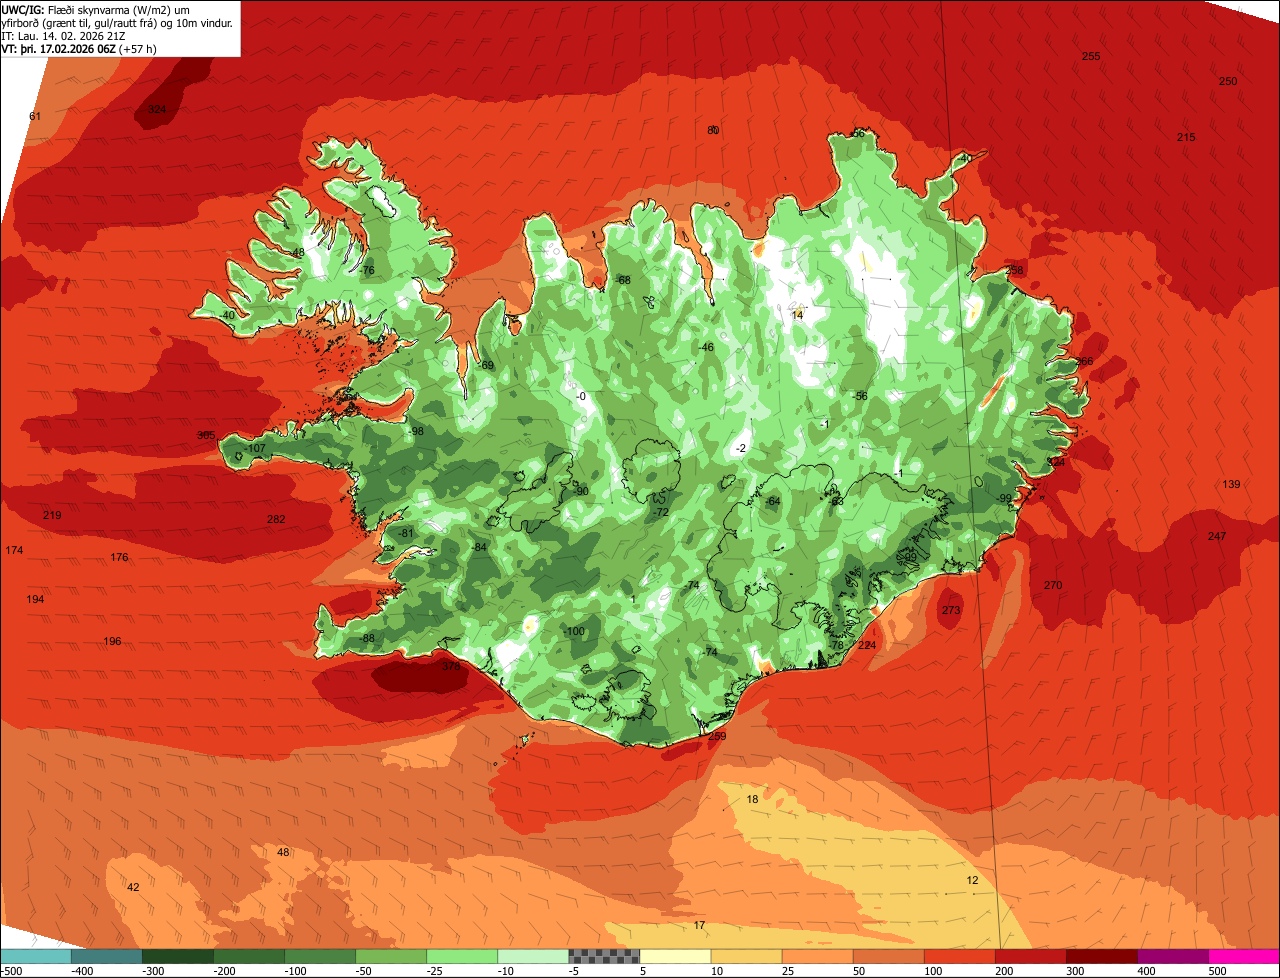Click the '215' map value
This screenshot has height=978, width=1280.
pos(1186,137)
